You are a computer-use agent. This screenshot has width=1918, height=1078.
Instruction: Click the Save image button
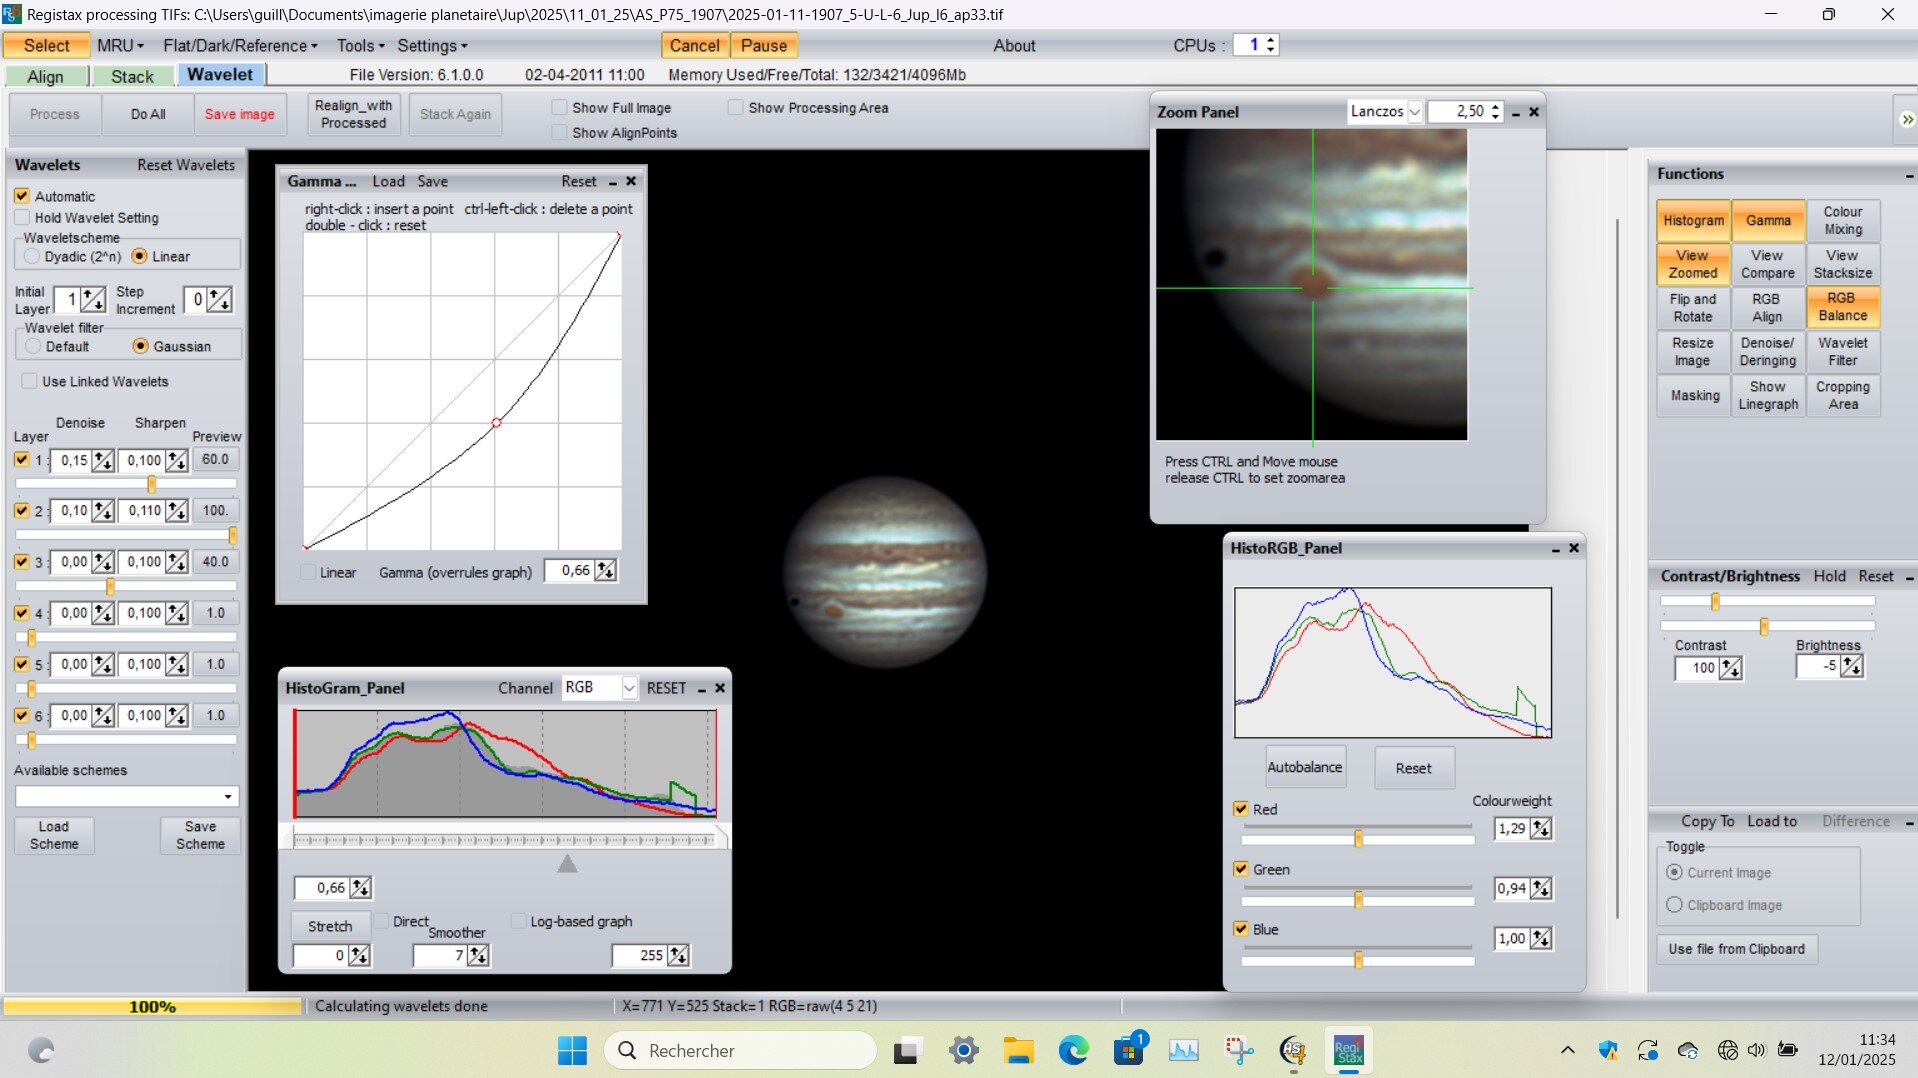(x=239, y=114)
